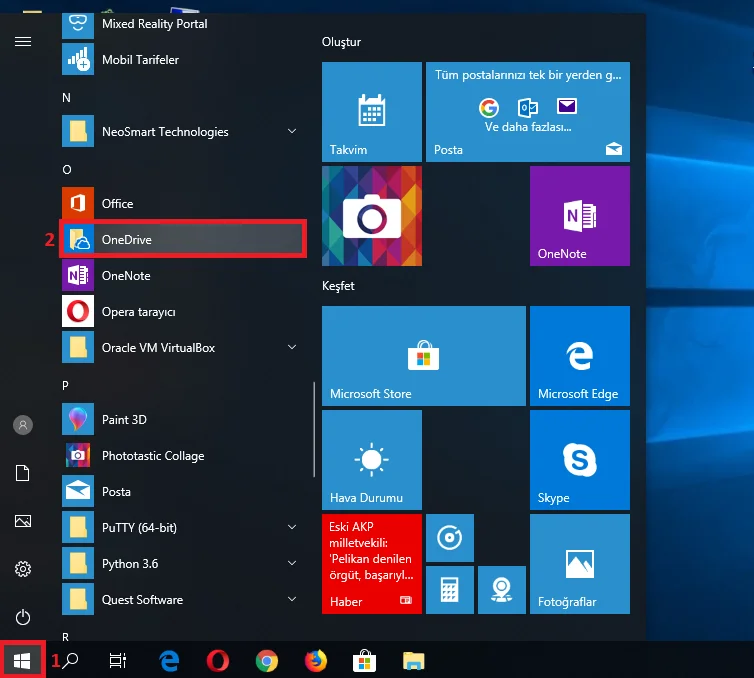Open OneDrive from the app list
Screen dimensions: 754x678
click(x=183, y=239)
